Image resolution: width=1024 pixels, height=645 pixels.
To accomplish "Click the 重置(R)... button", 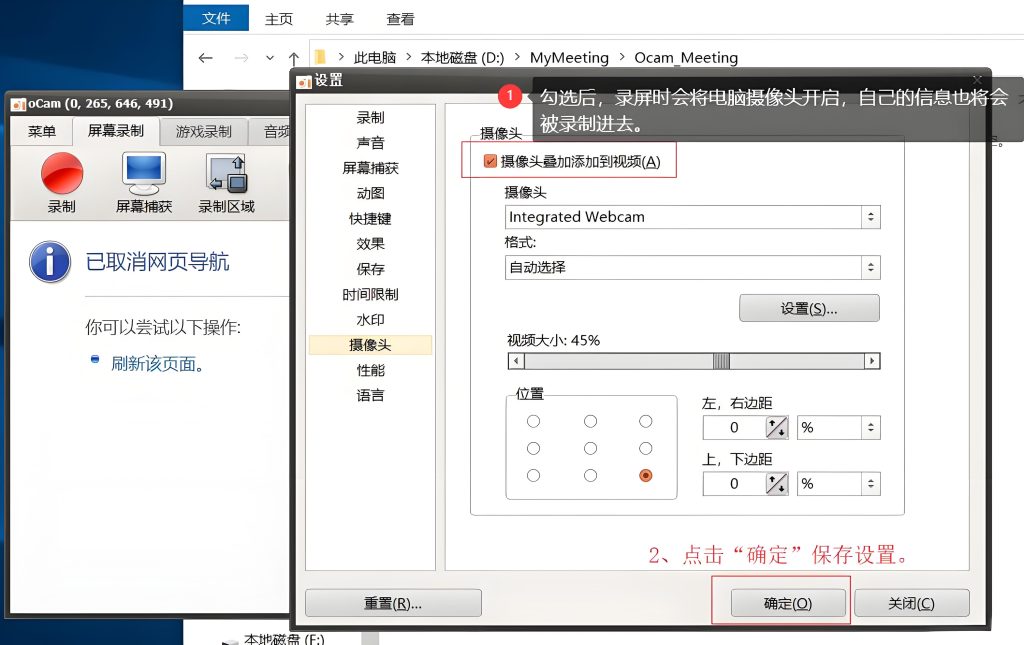I will (x=393, y=603).
